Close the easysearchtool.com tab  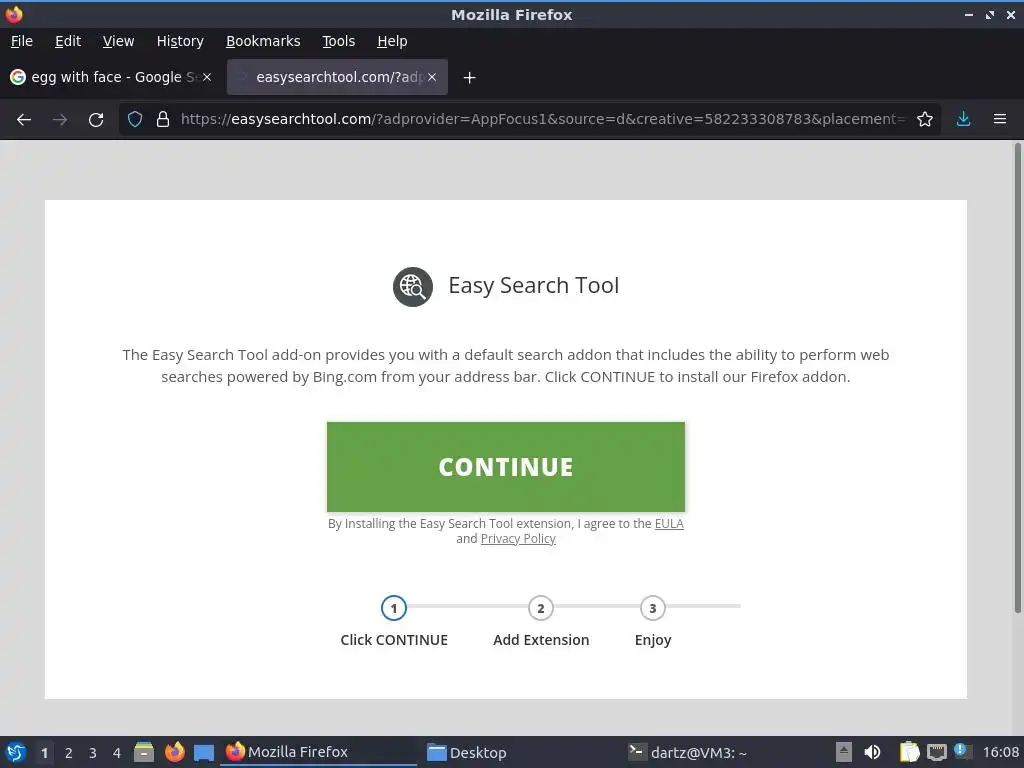tap(432, 77)
